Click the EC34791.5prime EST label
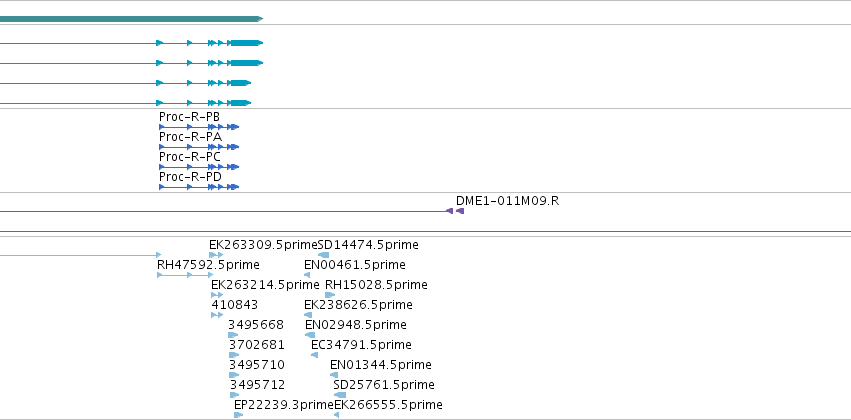 click(x=361, y=345)
